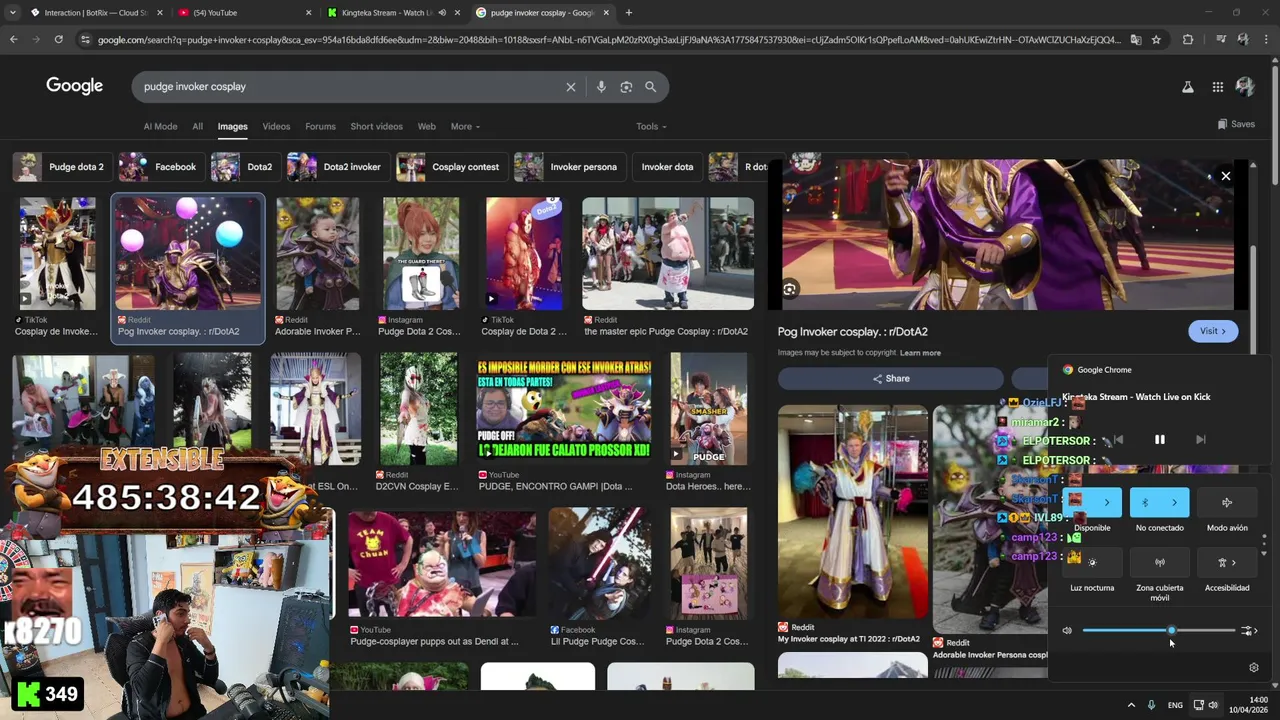1280x720 pixels.
Task: Open Windows quick settings gear icon
Action: 1254,667
